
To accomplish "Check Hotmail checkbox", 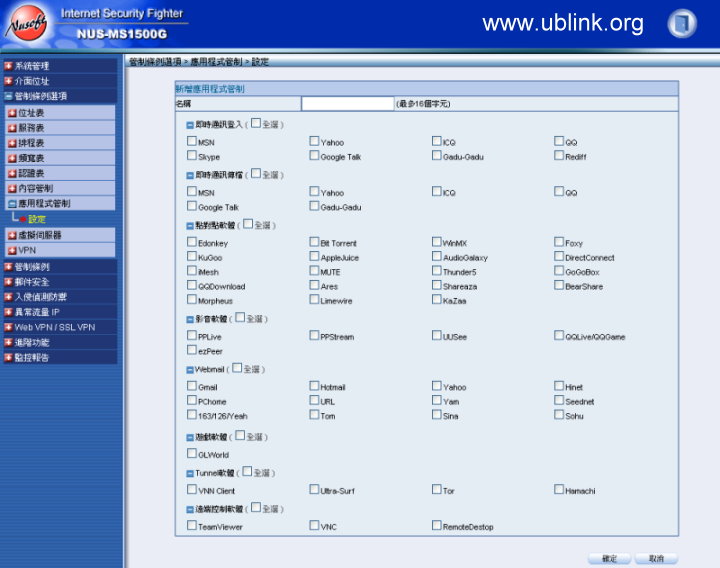I will click(x=314, y=386).
